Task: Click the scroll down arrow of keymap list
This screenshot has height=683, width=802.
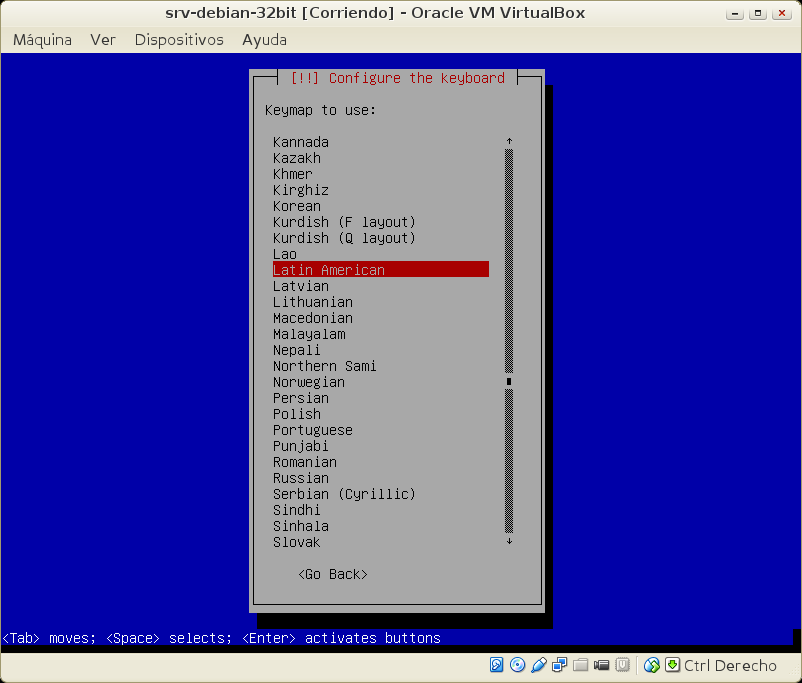Action: coord(509,542)
